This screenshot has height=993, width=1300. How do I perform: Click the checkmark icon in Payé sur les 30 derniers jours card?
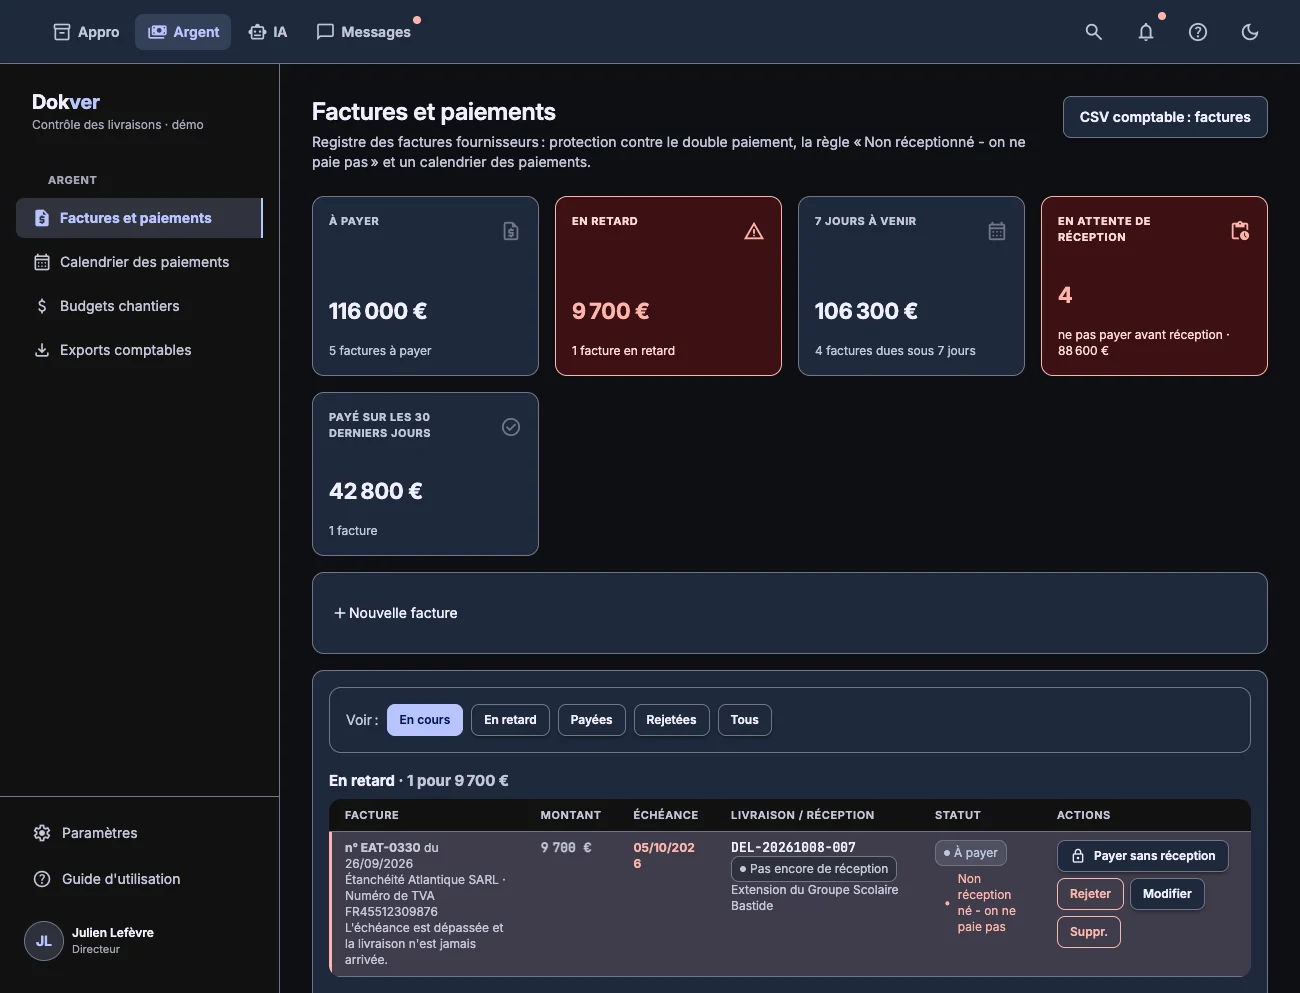pos(511,427)
